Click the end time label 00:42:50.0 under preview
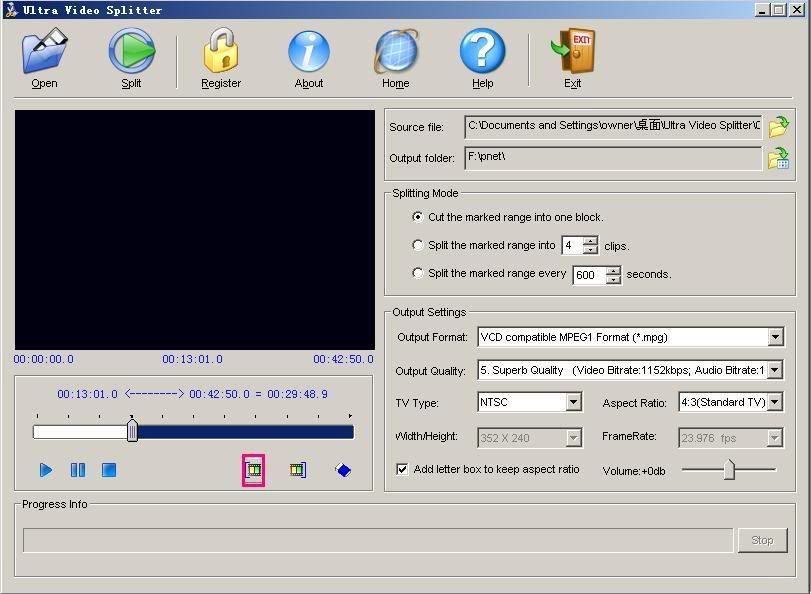The height and width of the screenshot is (594, 811). click(343, 359)
